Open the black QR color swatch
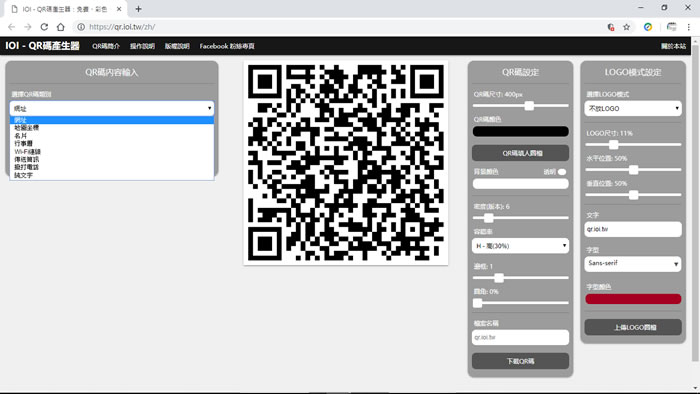Screen dimensions: 700x394 (520, 131)
